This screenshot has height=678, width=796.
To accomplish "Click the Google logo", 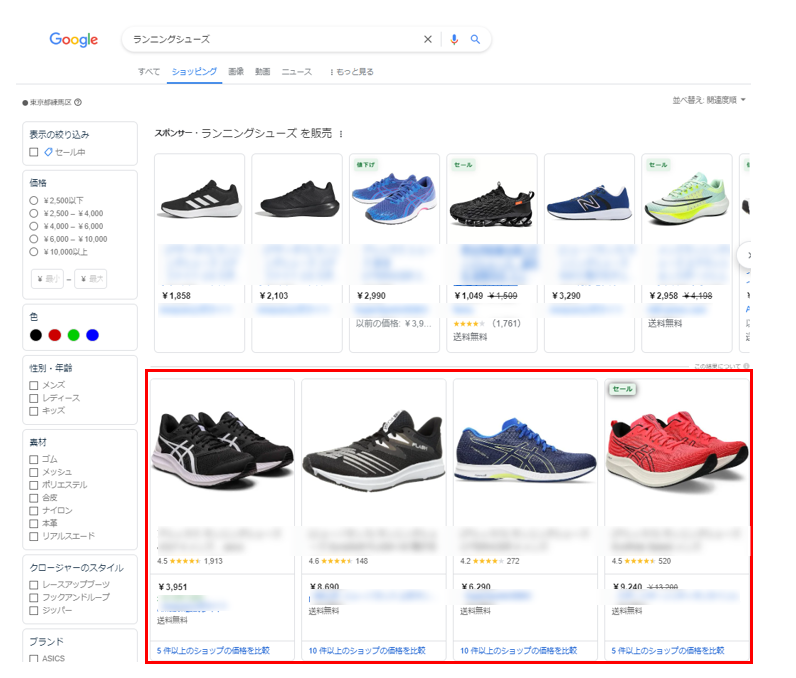I will click(x=74, y=40).
